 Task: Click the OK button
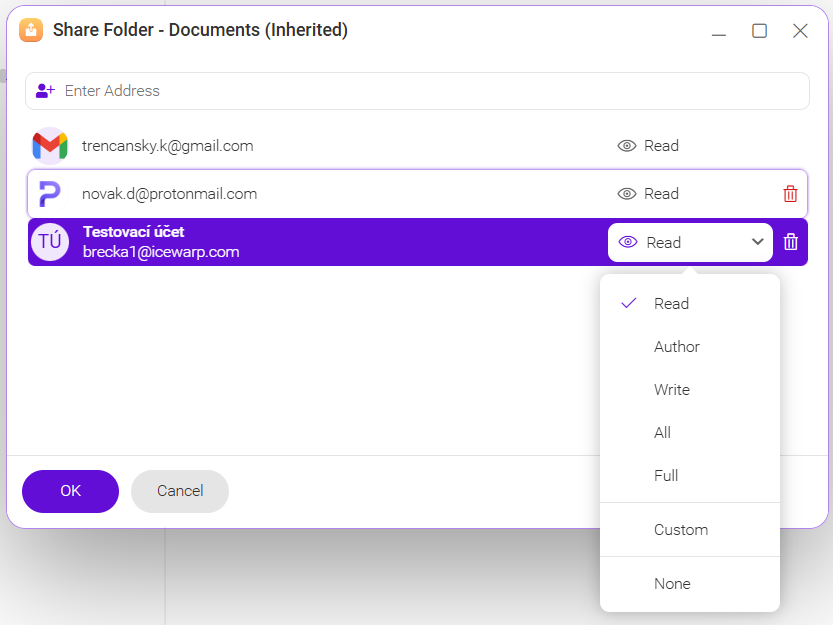(x=70, y=491)
